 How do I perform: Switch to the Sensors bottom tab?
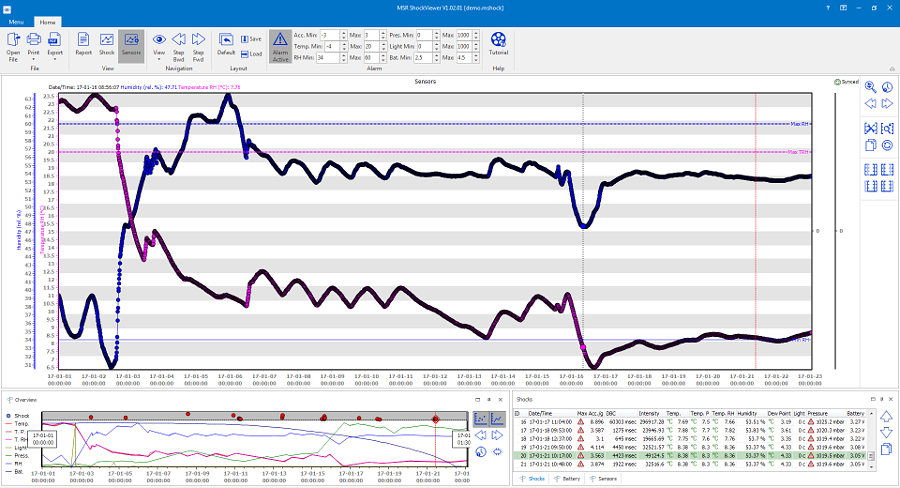coord(603,478)
